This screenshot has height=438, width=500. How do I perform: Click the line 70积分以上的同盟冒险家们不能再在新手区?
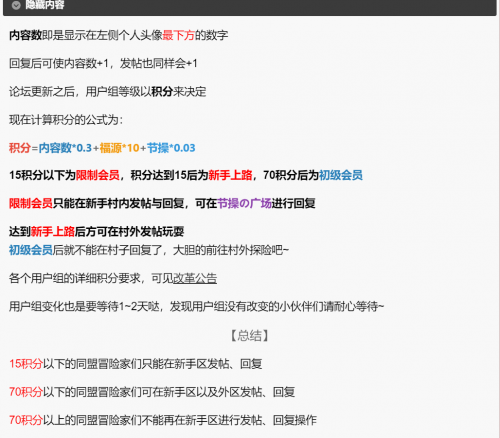[x=163, y=420]
